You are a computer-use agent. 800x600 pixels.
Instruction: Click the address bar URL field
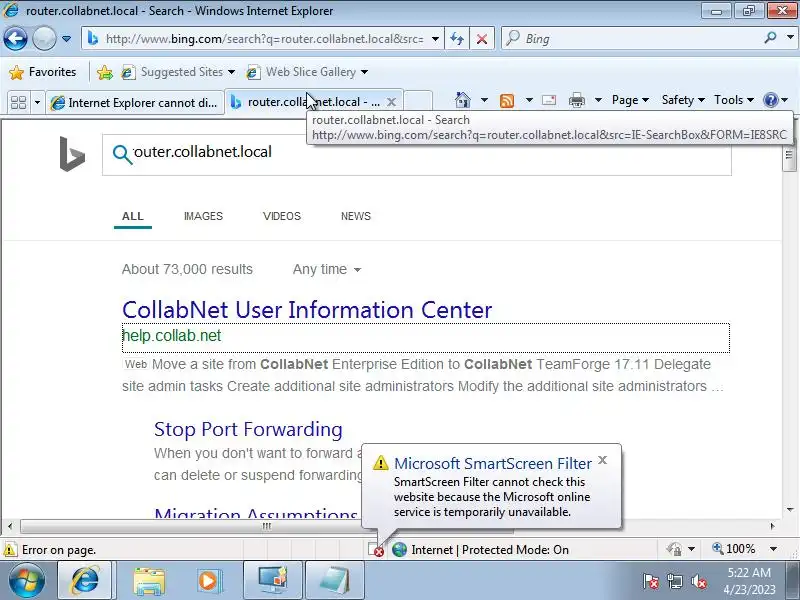265,39
